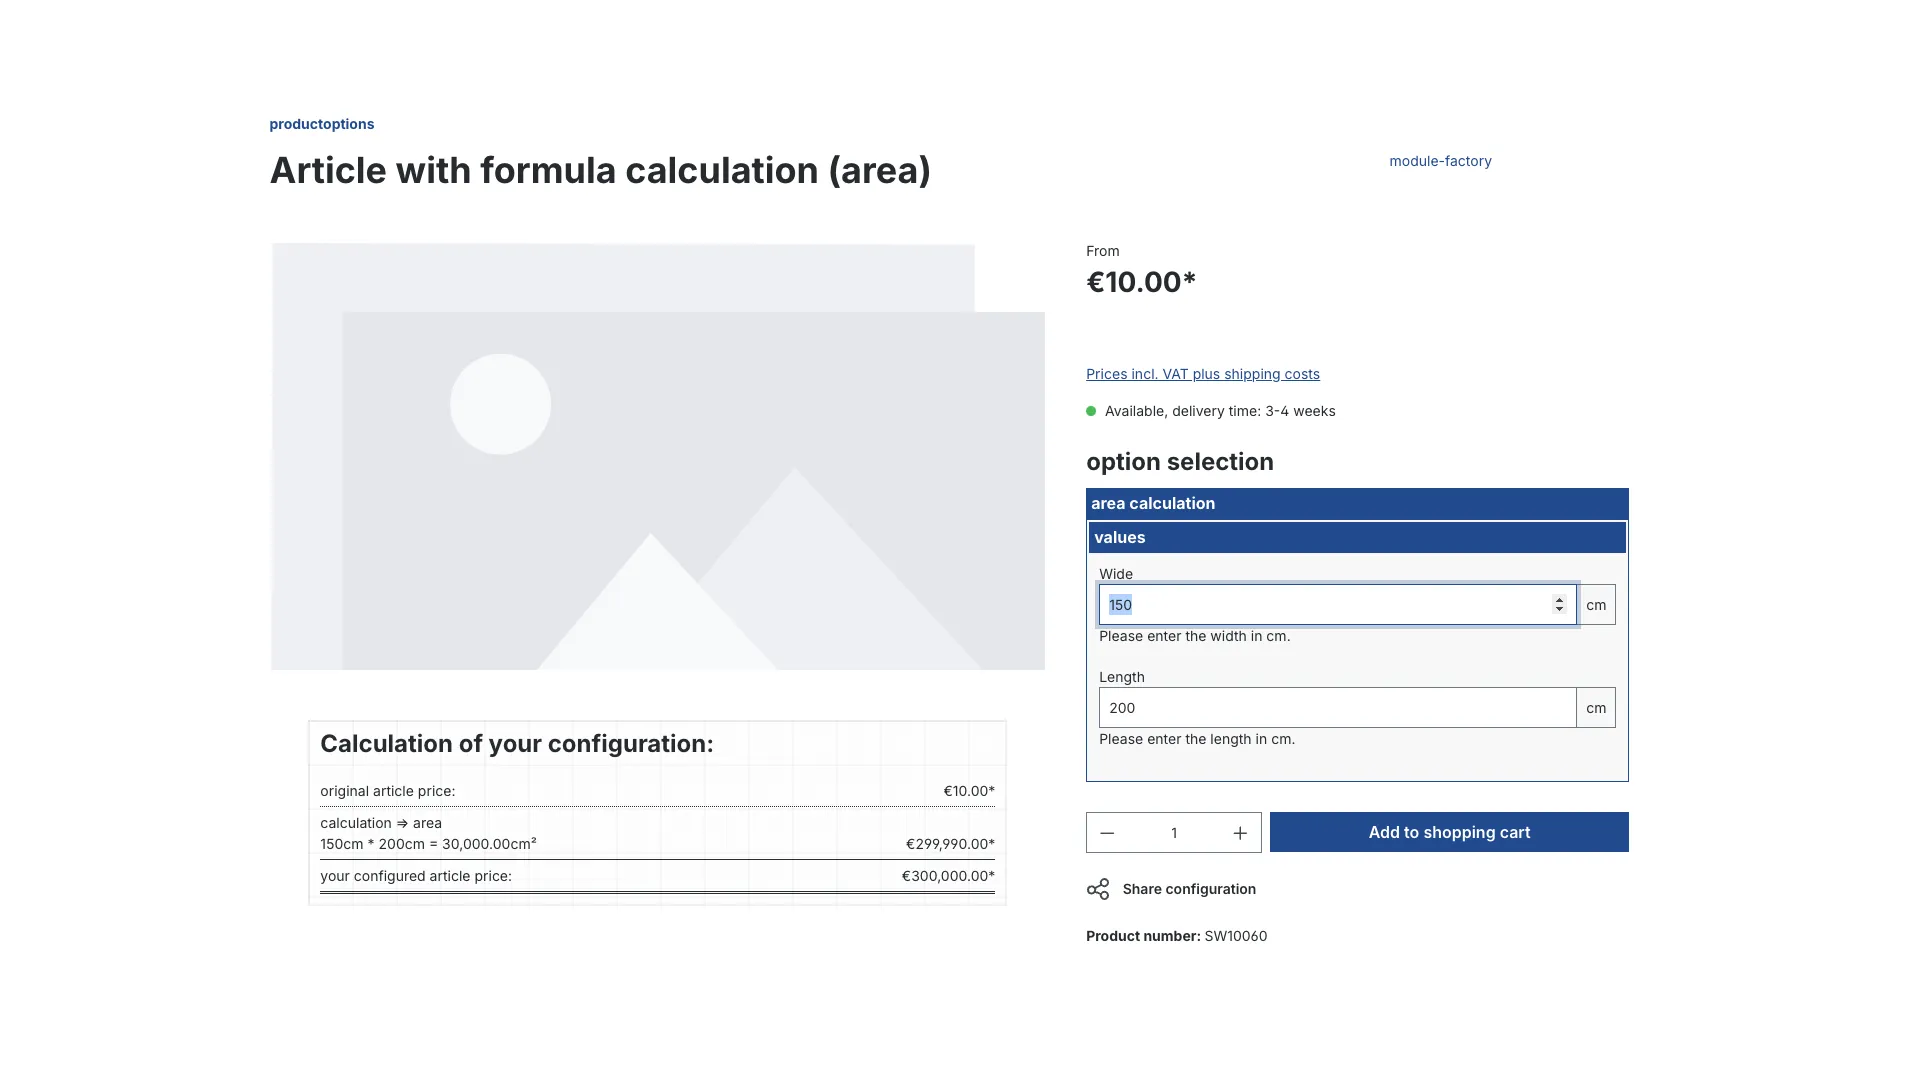Click the minus icon to decrease quantity
1920x1080 pixels.
(1107, 832)
